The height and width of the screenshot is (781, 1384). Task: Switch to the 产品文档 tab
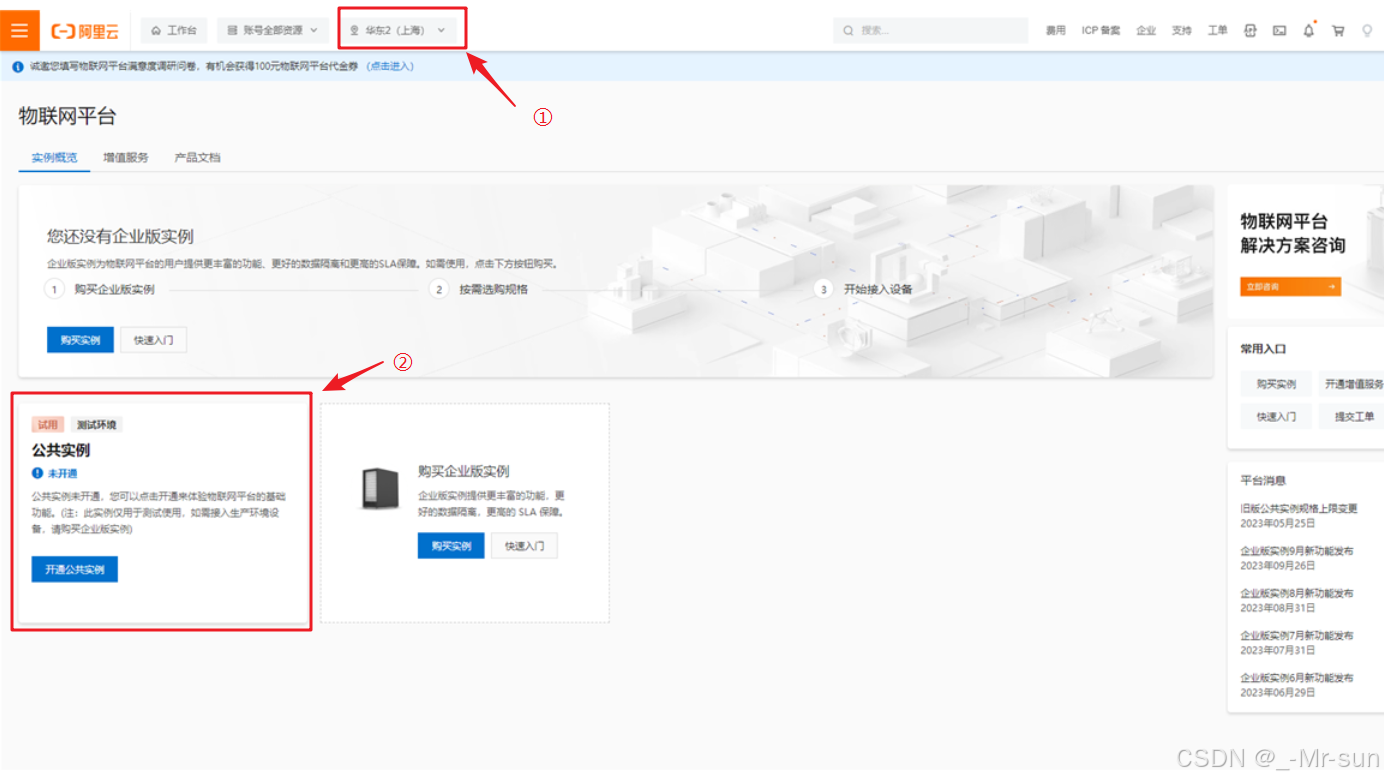tap(197, 158)
